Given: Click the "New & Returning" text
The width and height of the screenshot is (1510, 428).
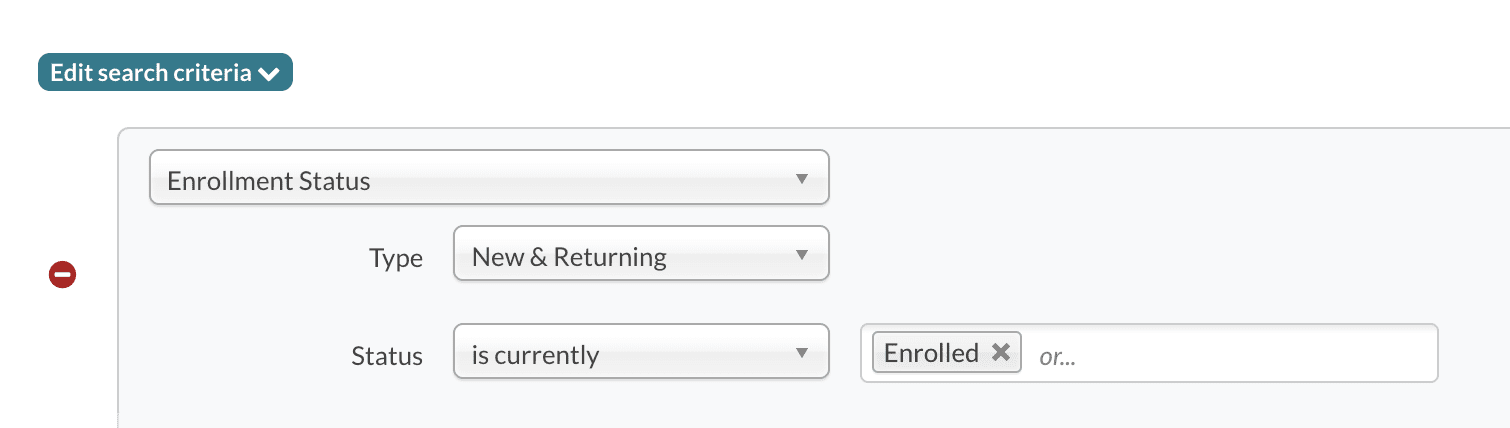Looking at the screenshot, I should 569,257.
